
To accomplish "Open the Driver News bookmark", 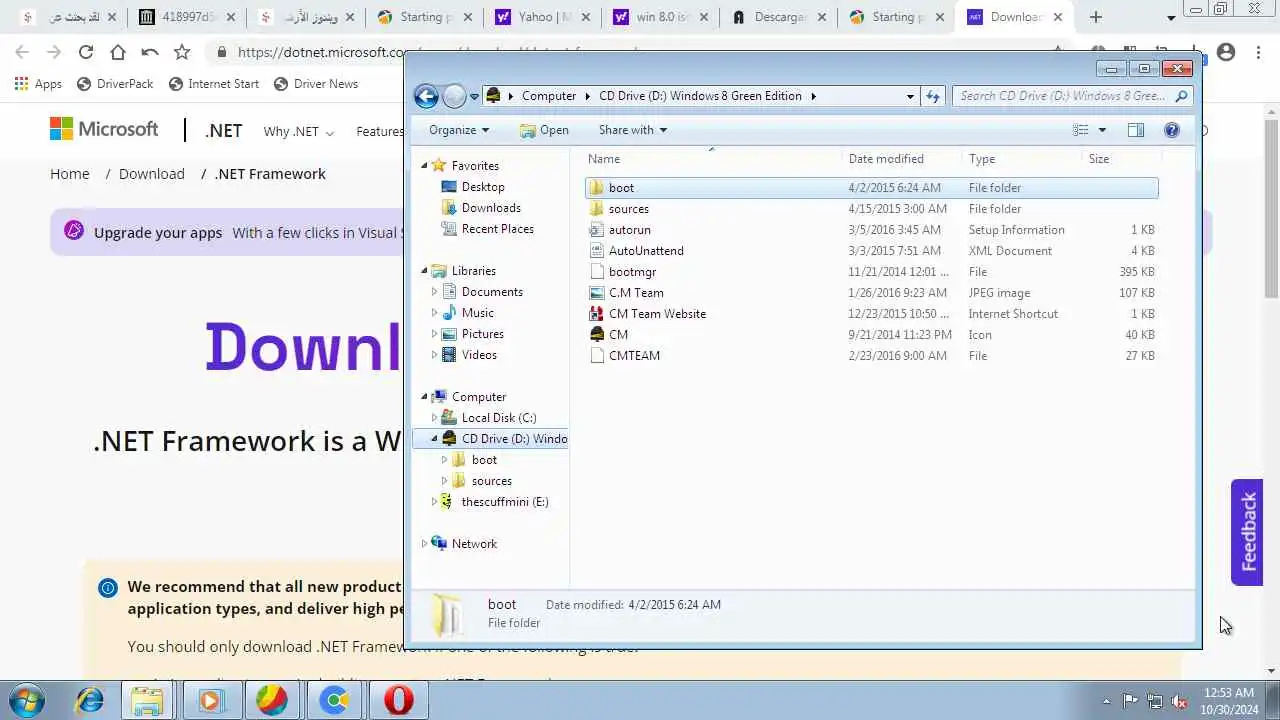I will 315,84.
